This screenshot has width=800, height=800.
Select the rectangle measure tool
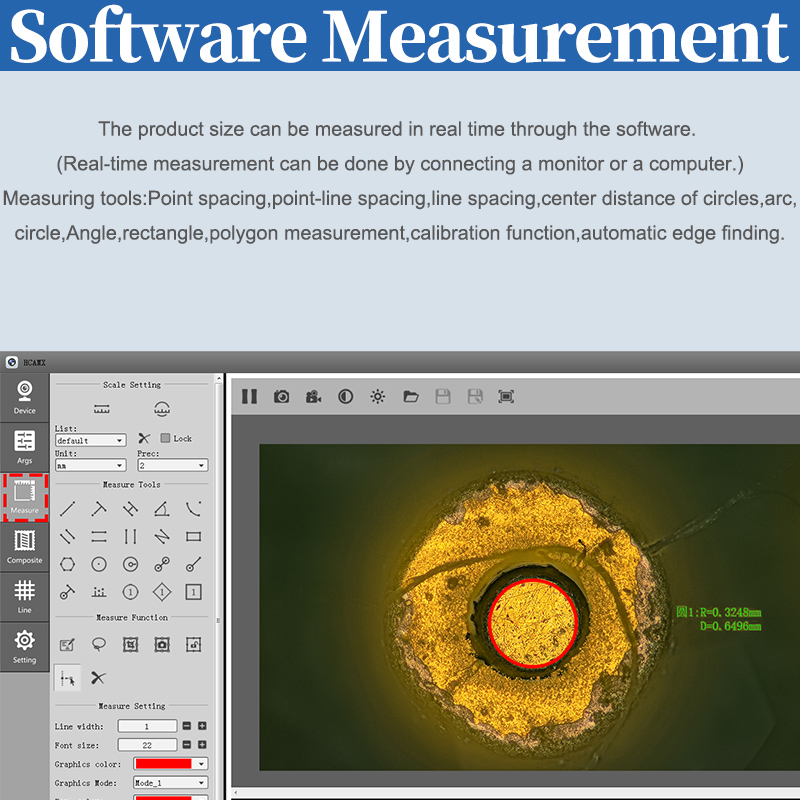tap(193, 536)
